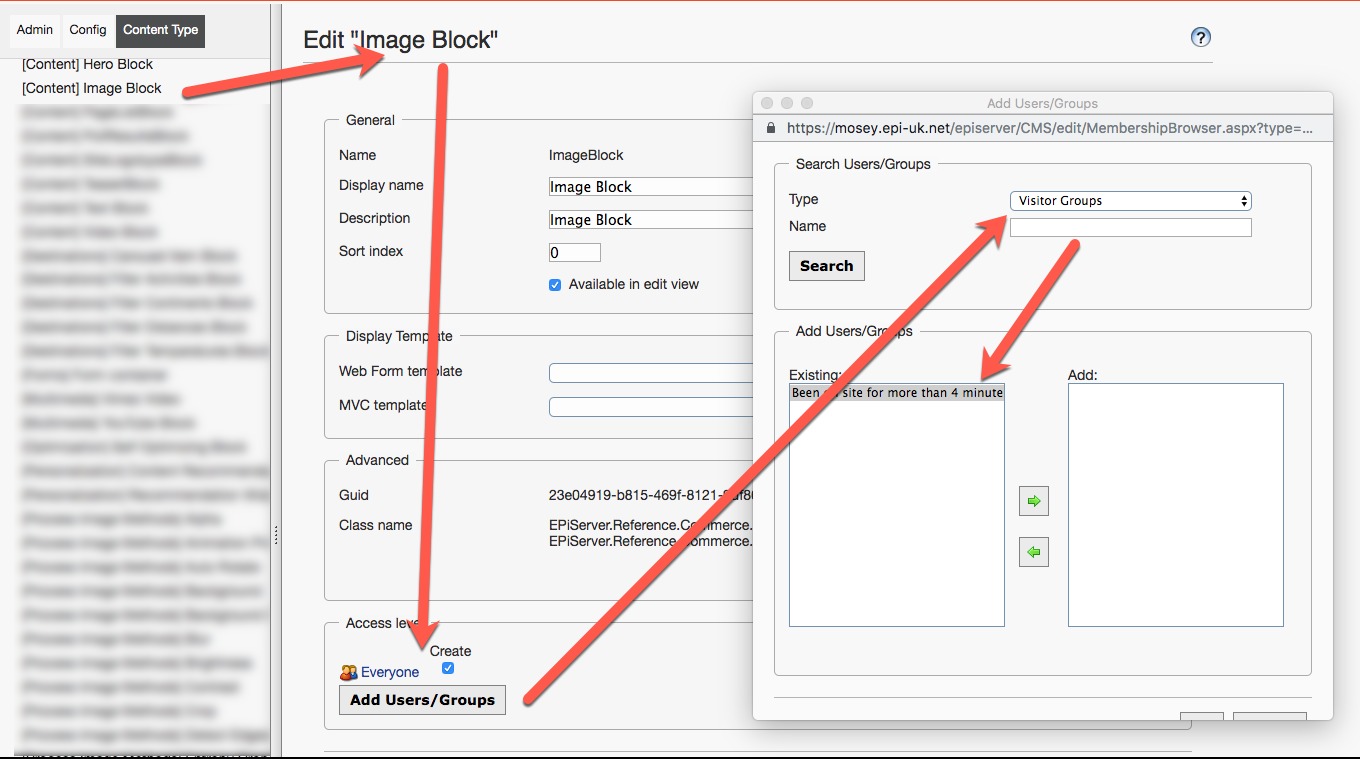Click the Everyone group icon

click(349, 673)
